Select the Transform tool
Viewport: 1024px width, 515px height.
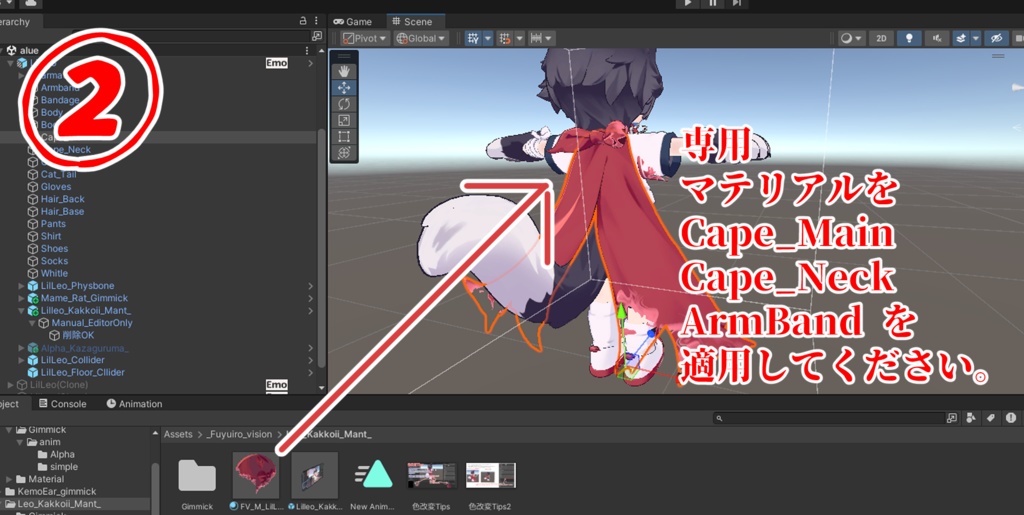(344, 153)
